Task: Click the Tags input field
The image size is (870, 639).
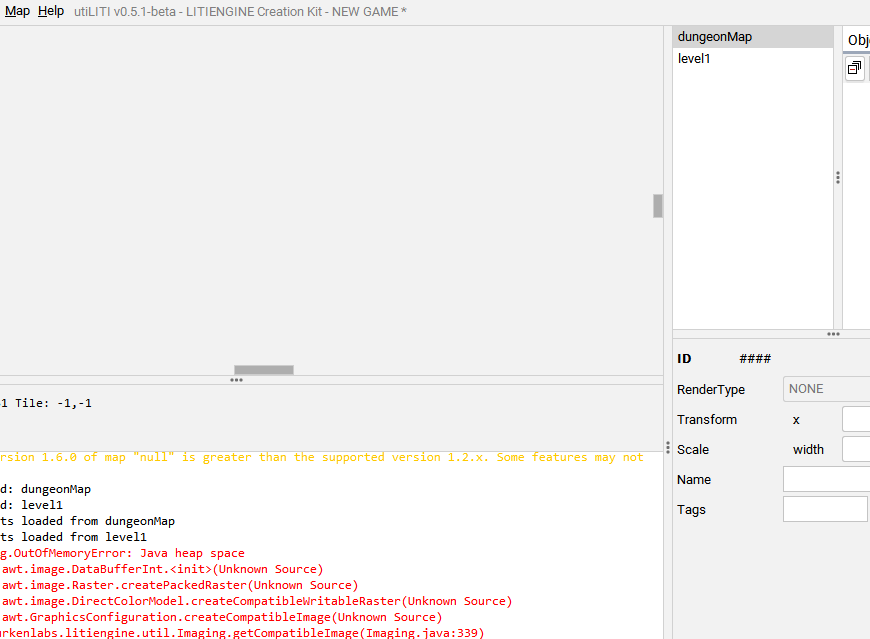Action: pyautogui.click(x=824, y=508)
